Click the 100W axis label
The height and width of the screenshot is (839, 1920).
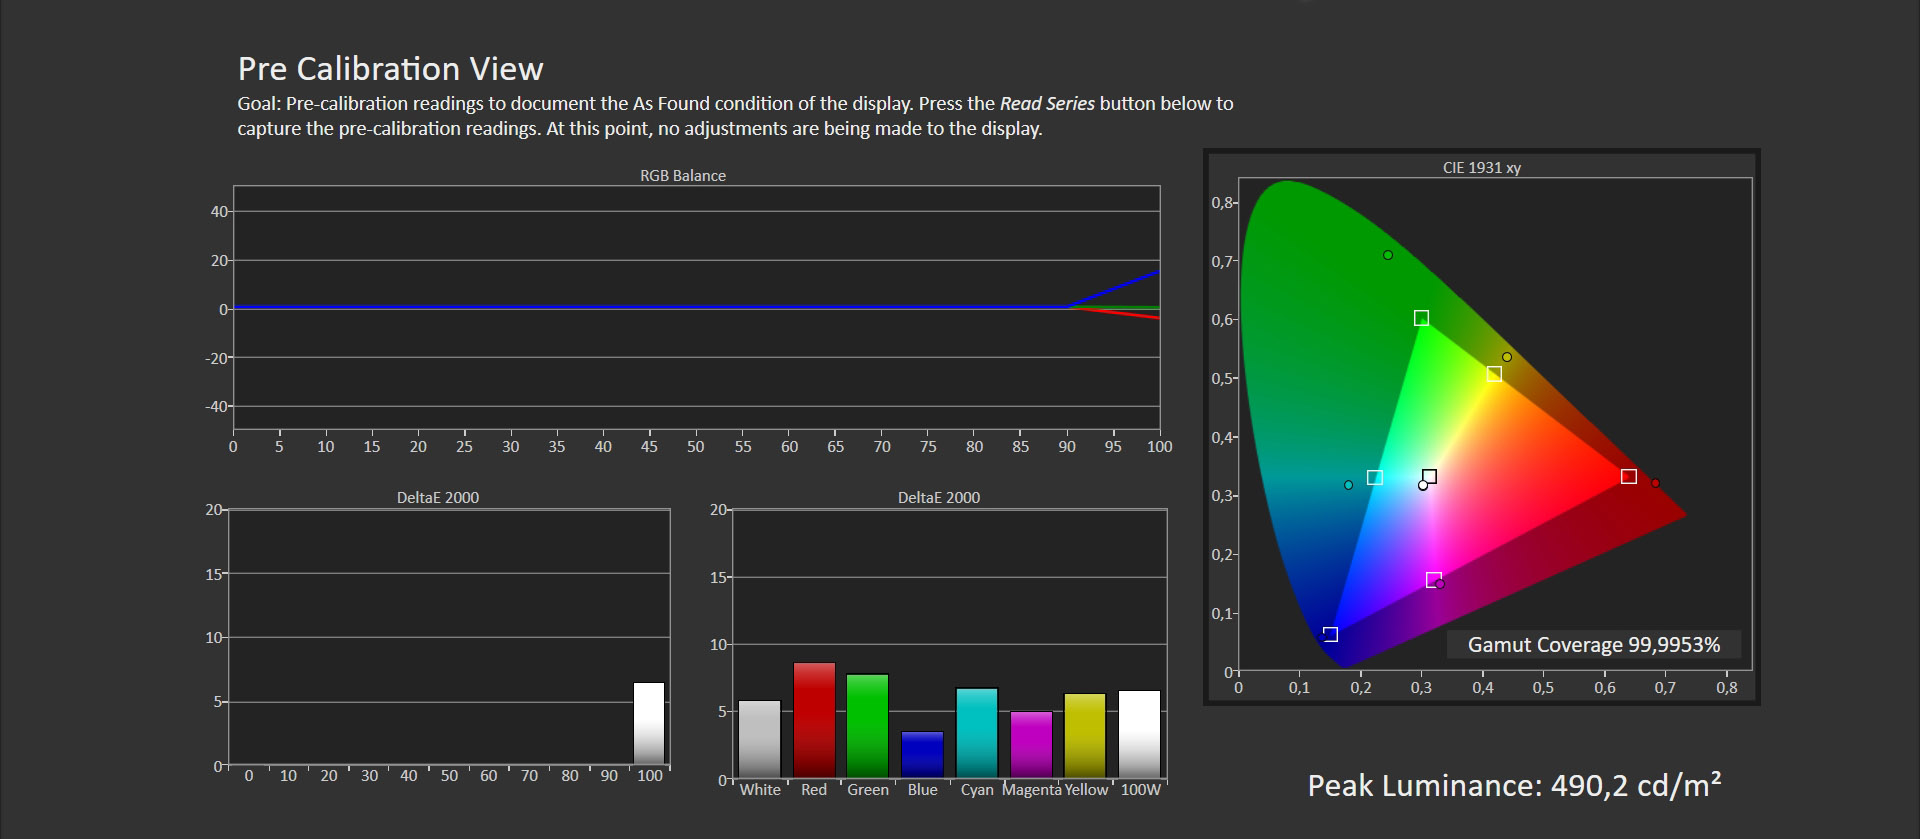pyautogui.click(x=1140, y=790)
